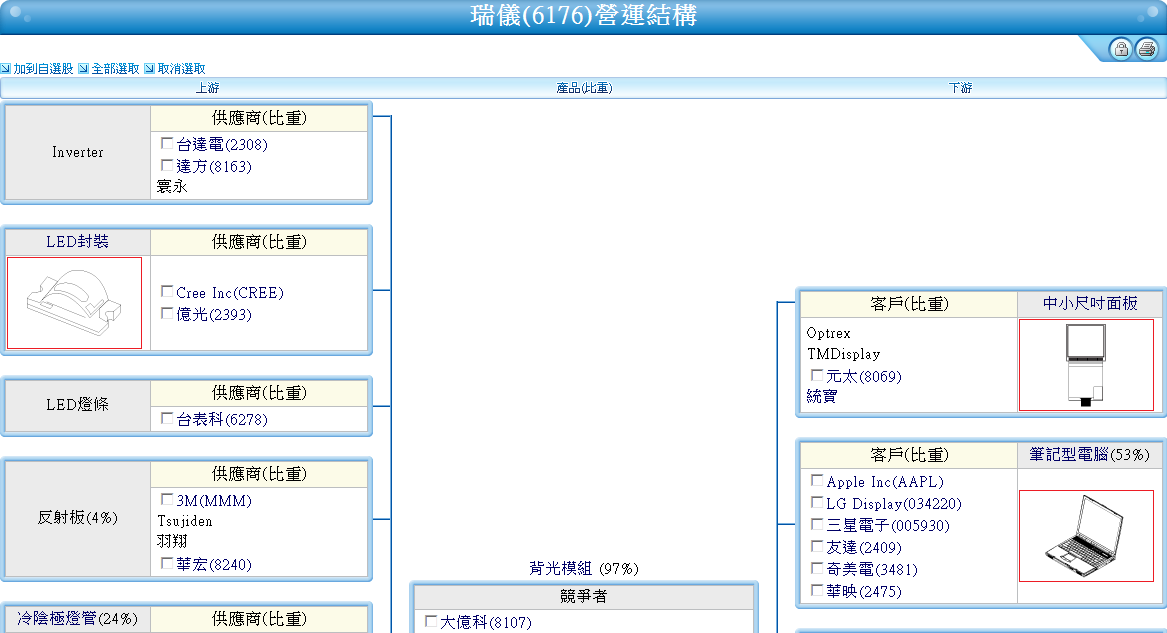Open 3M(MMM) supplier link

point(214,501)
